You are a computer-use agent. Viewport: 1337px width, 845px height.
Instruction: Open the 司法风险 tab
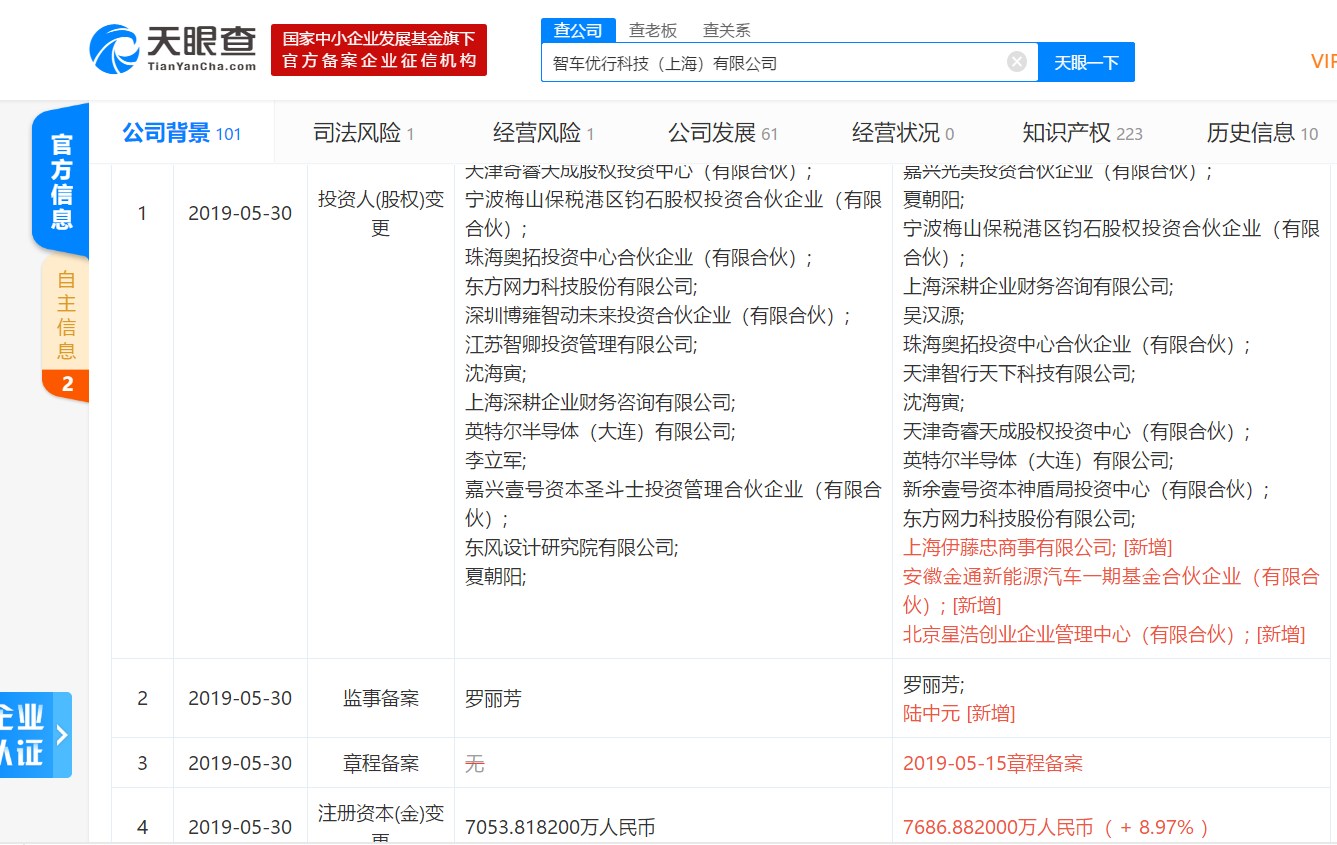pos(363,133)
